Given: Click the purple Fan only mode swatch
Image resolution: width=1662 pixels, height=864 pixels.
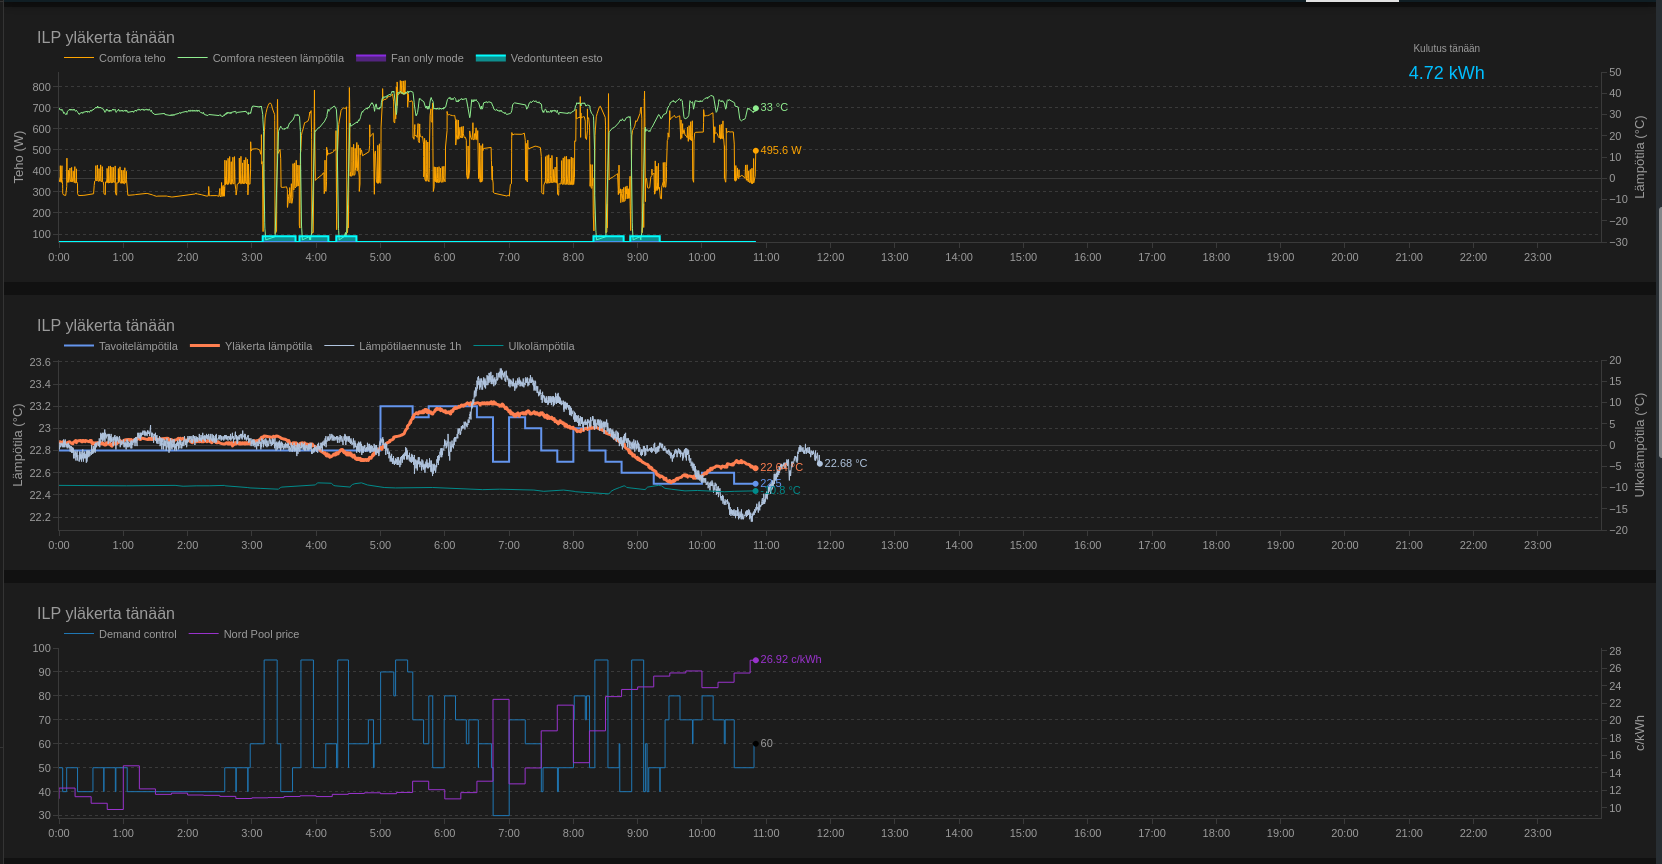Looking at the screenshot, I should [x=371, y=58].
